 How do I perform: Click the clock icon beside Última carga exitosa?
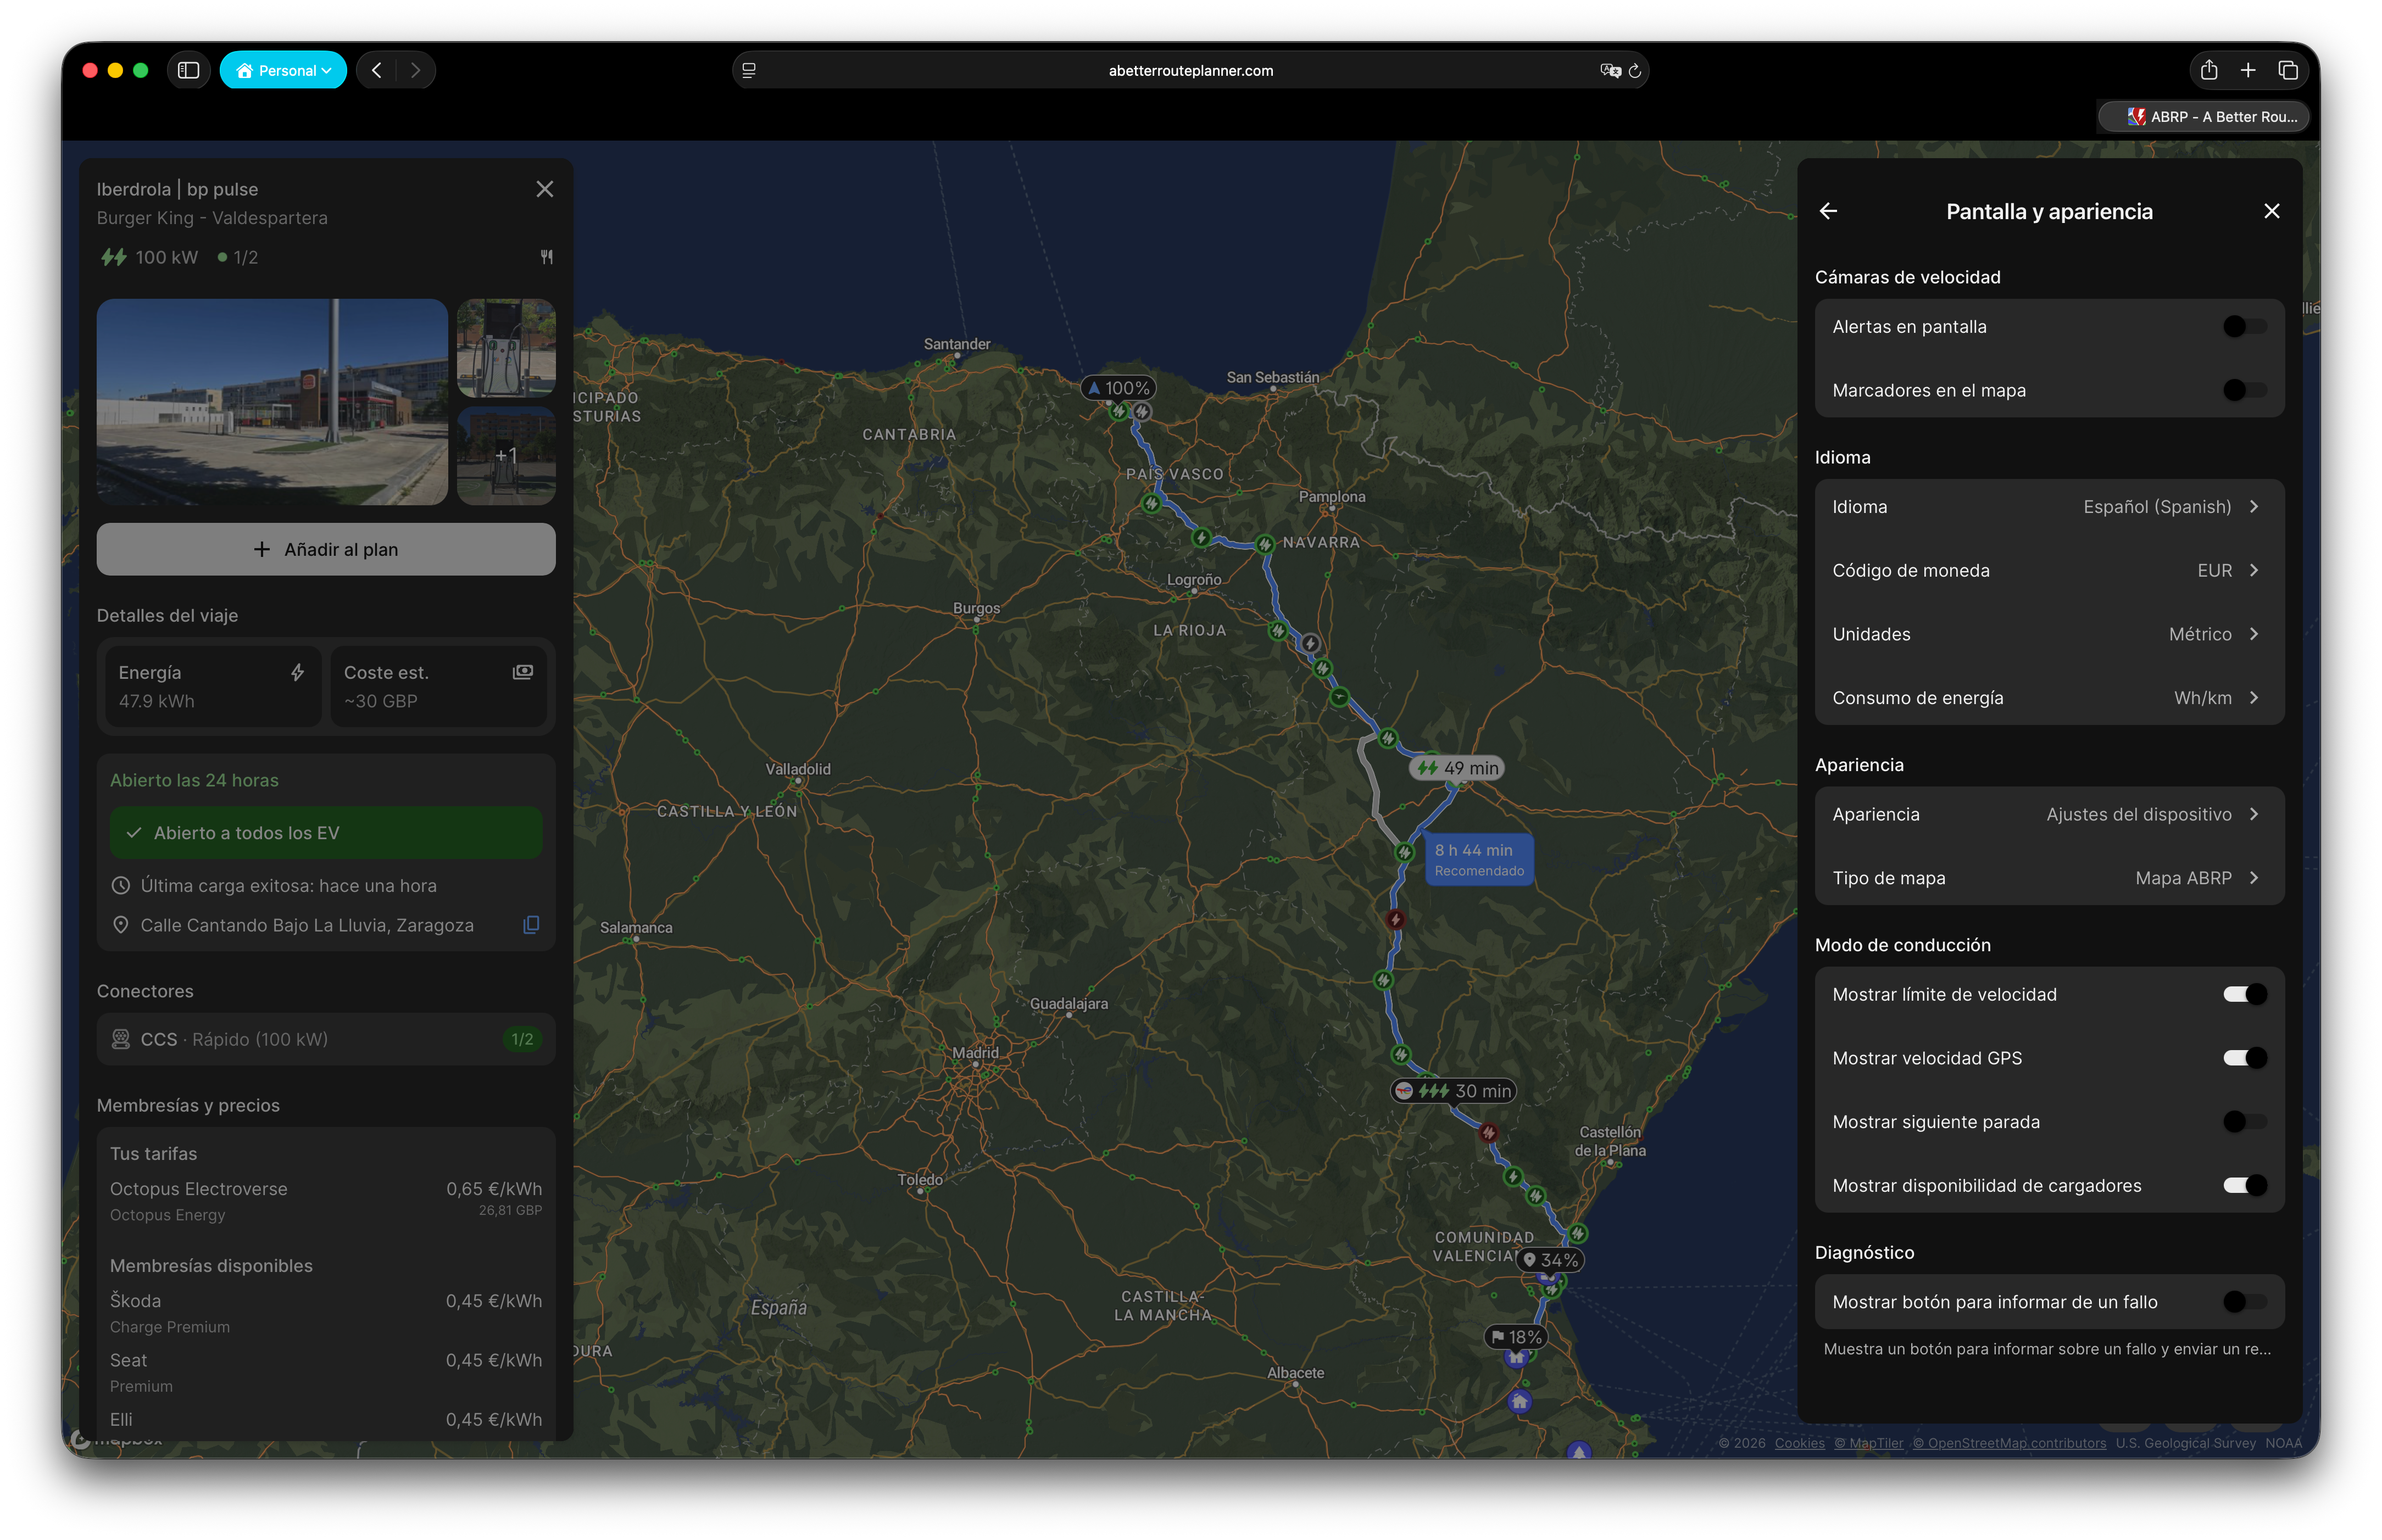tap(120, 885)
